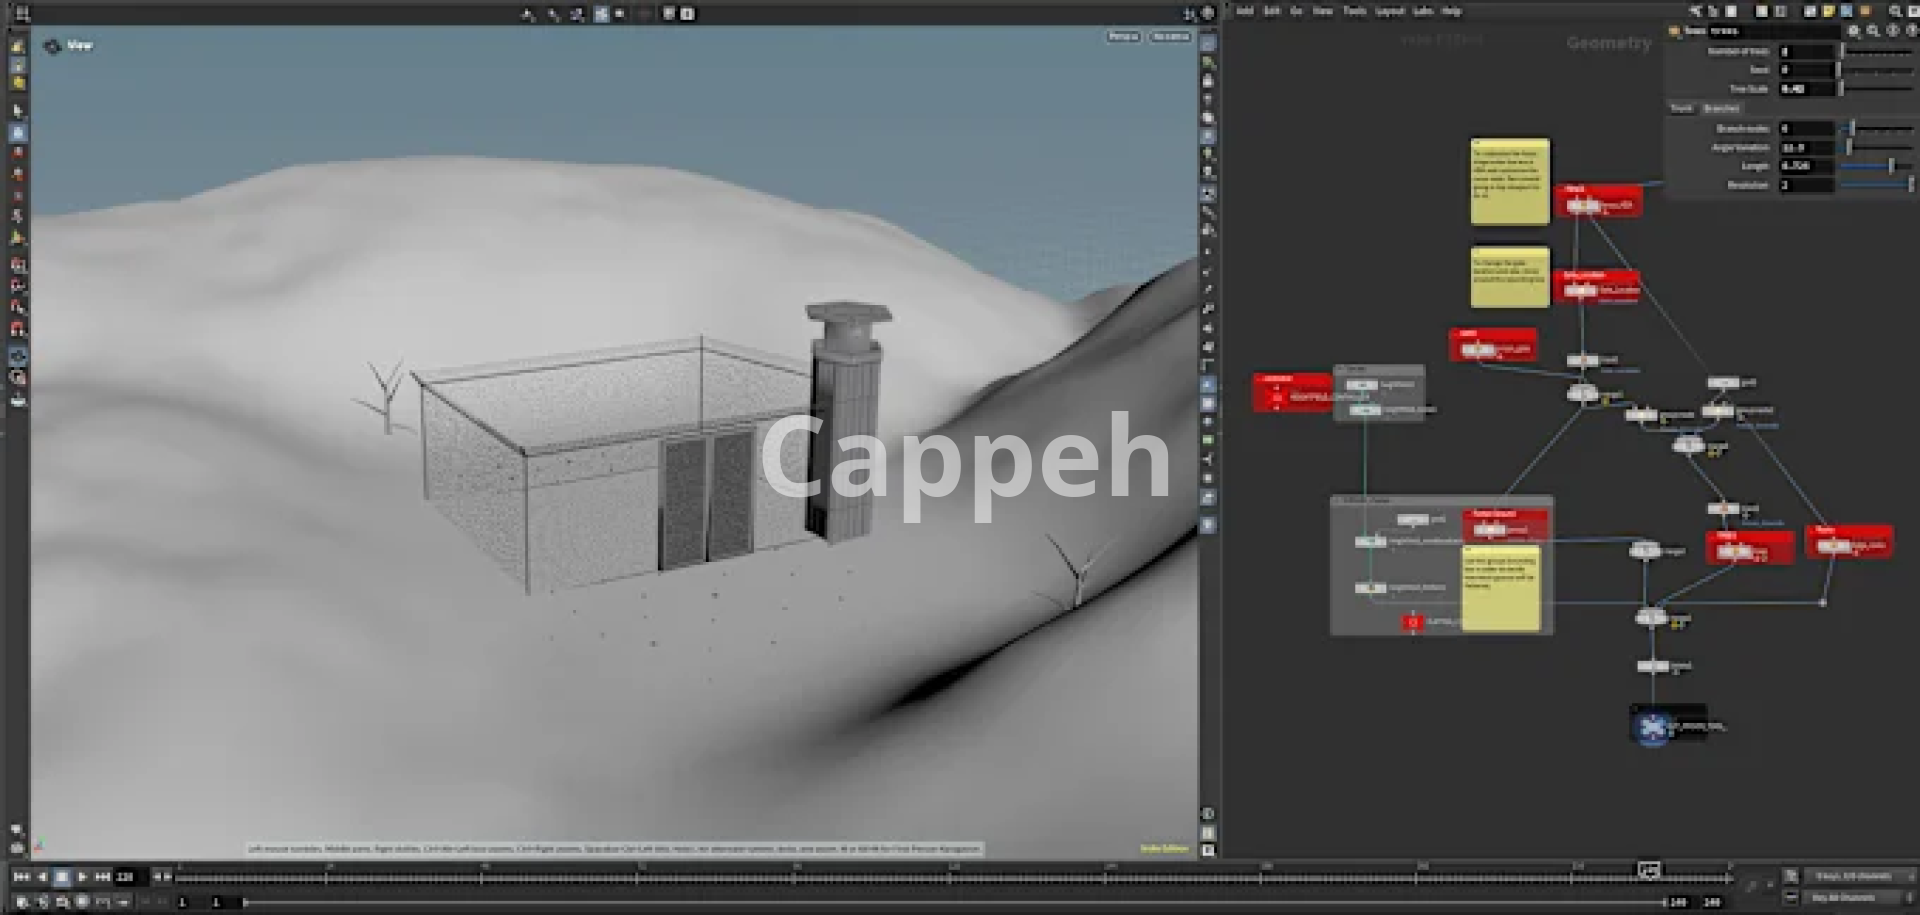Click the Branch nodes value field
Screen dimensions: 1920x915
[1805, 129]
